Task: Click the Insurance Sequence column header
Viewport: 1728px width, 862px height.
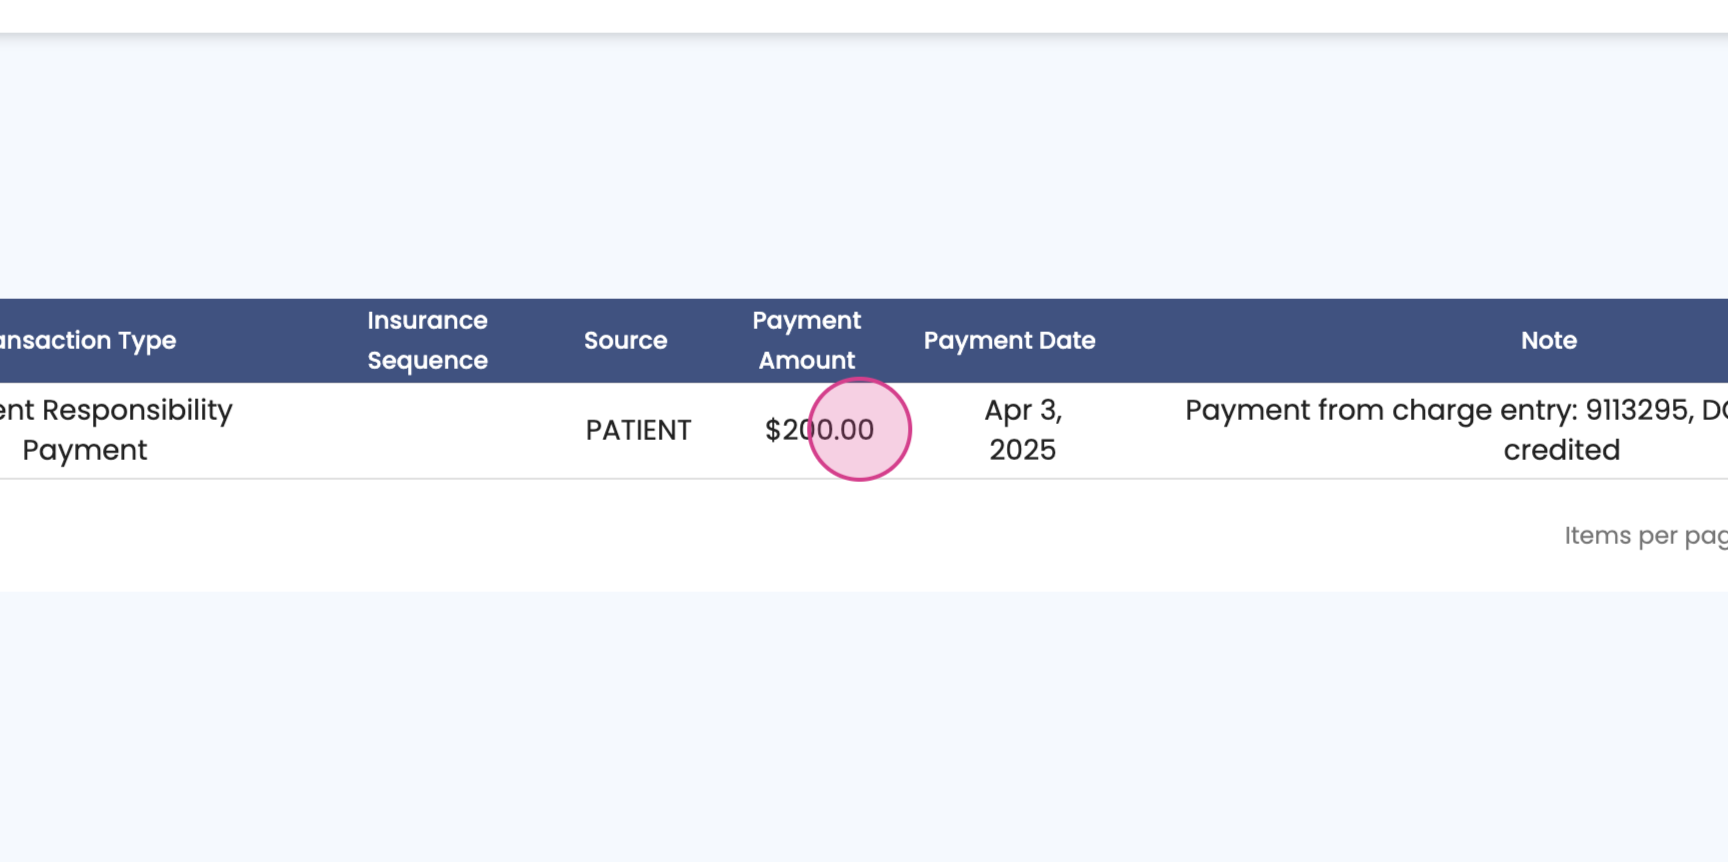Action: coord(427,340)
